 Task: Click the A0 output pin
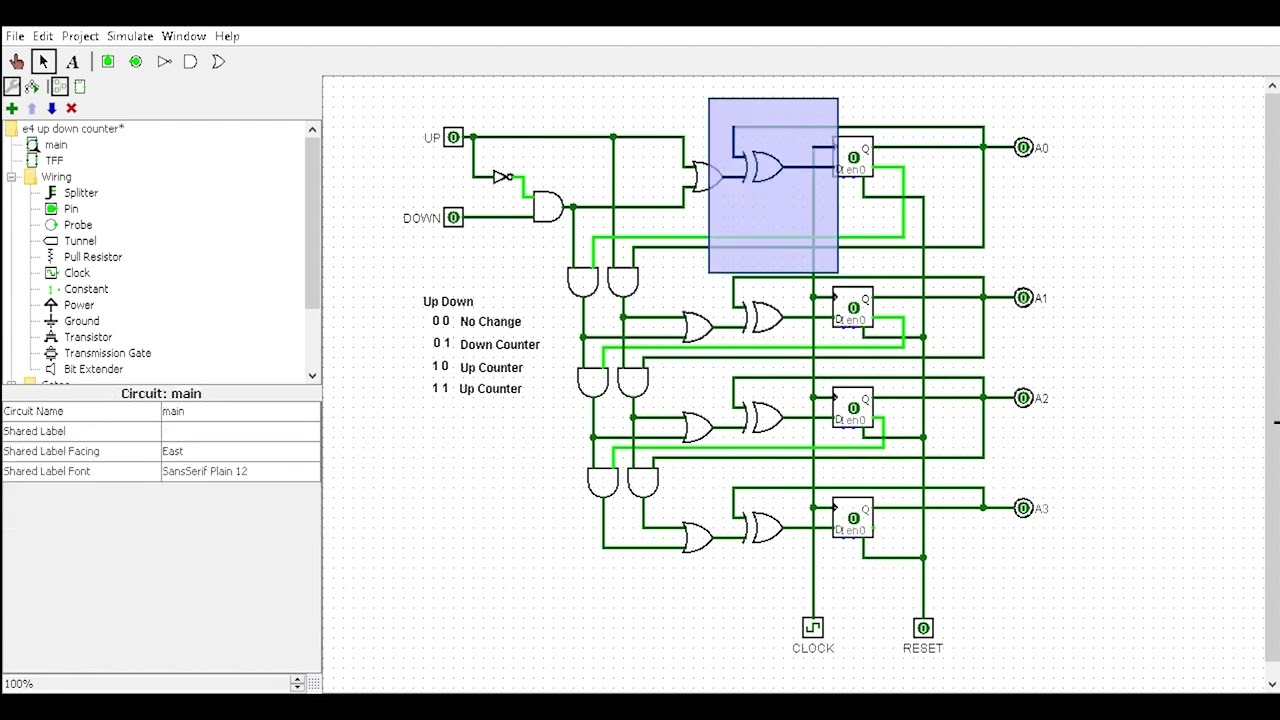click(x=1023, y=147)
